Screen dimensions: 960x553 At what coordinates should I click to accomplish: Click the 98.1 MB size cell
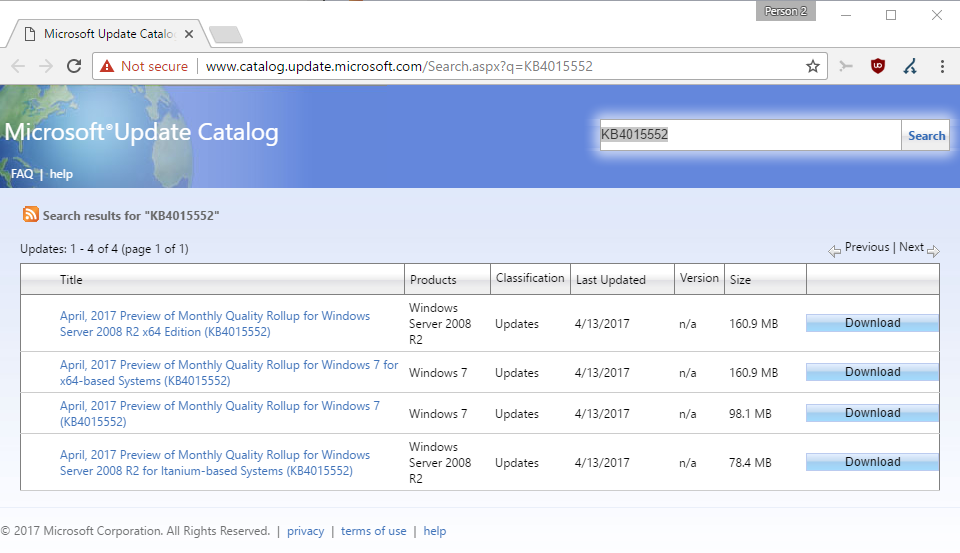[750, 414]
